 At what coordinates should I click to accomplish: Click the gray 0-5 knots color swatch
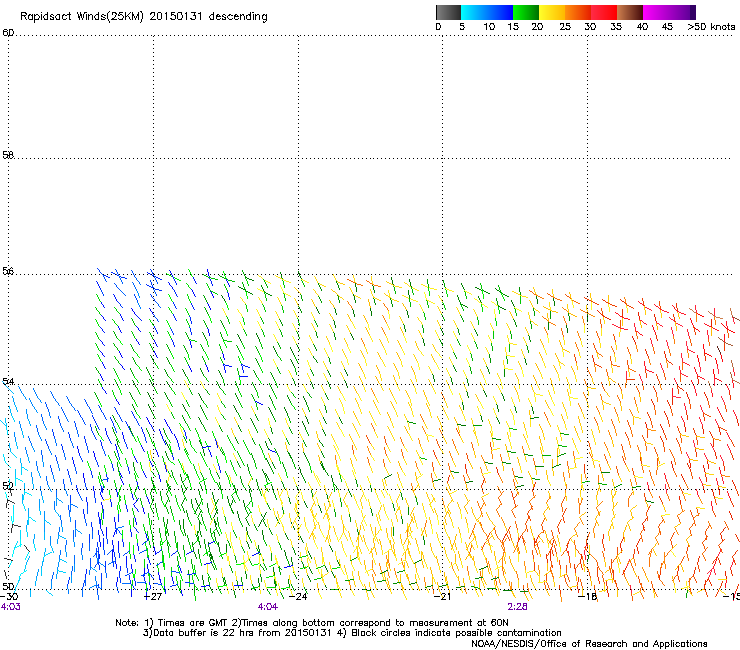point(448,12)
